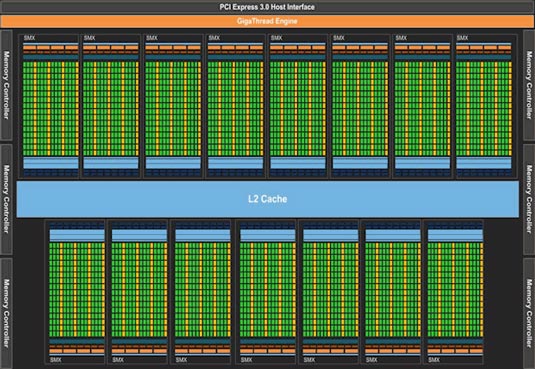
Task: Click the L2 Cache block
Action: (x=268, y=199)
